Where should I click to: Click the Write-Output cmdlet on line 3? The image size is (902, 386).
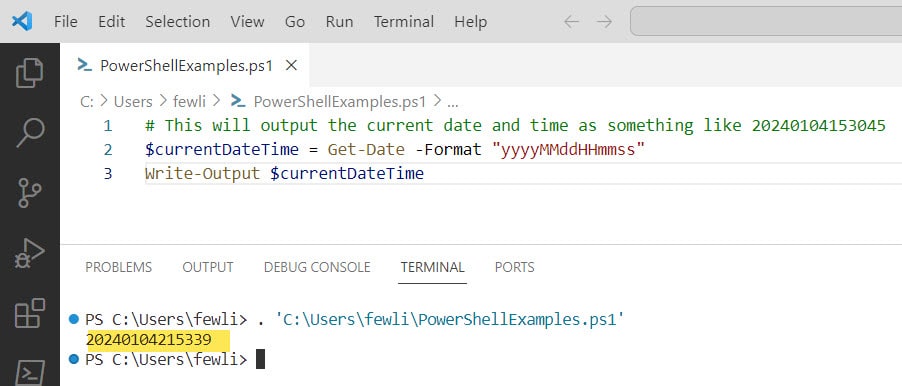[x=202, y=174]
